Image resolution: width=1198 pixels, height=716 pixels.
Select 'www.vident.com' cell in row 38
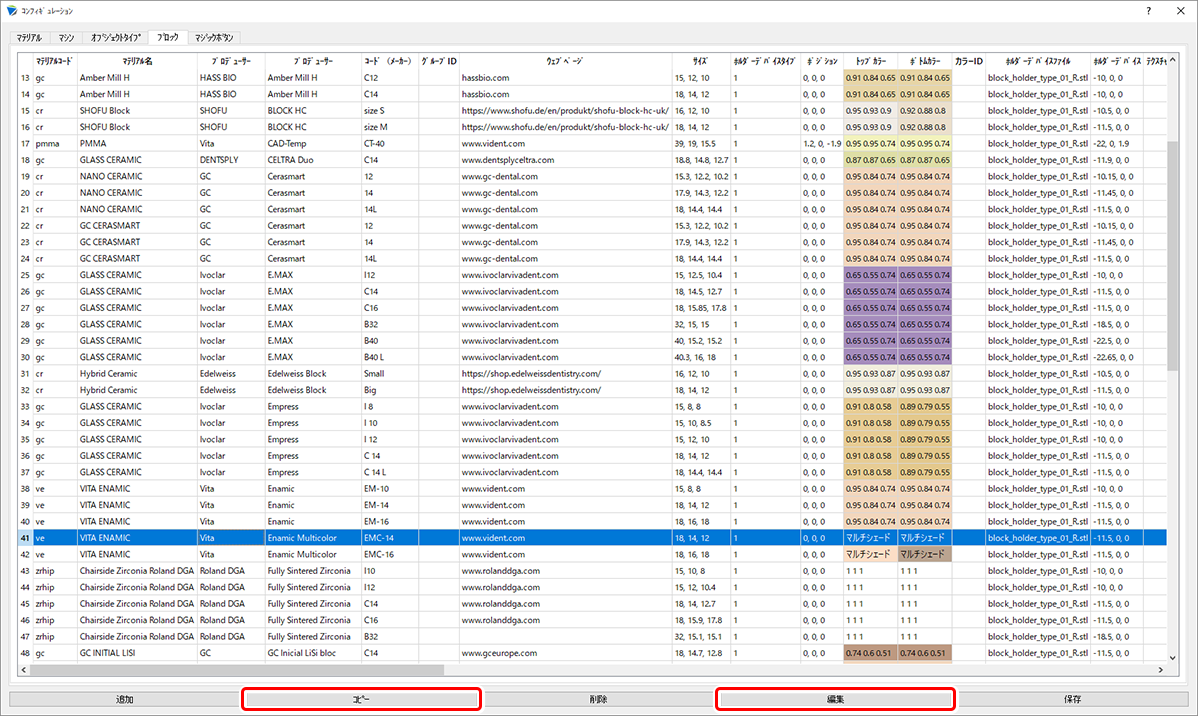click(x=565, y=489)
